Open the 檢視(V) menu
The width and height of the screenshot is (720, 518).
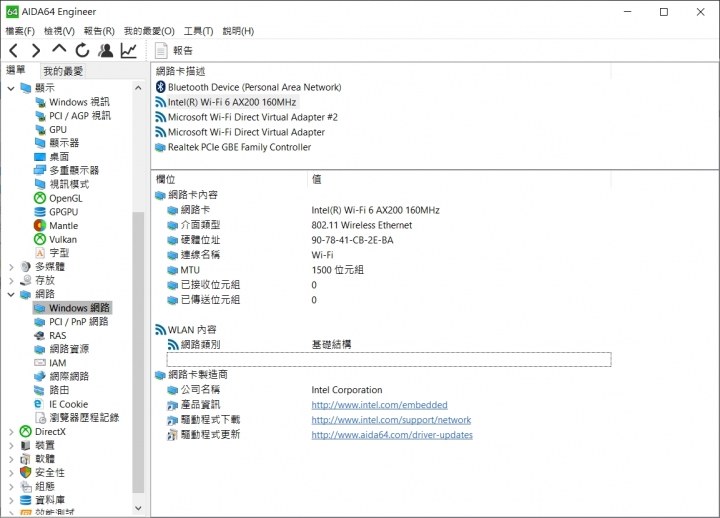click(x=59, y=31)
